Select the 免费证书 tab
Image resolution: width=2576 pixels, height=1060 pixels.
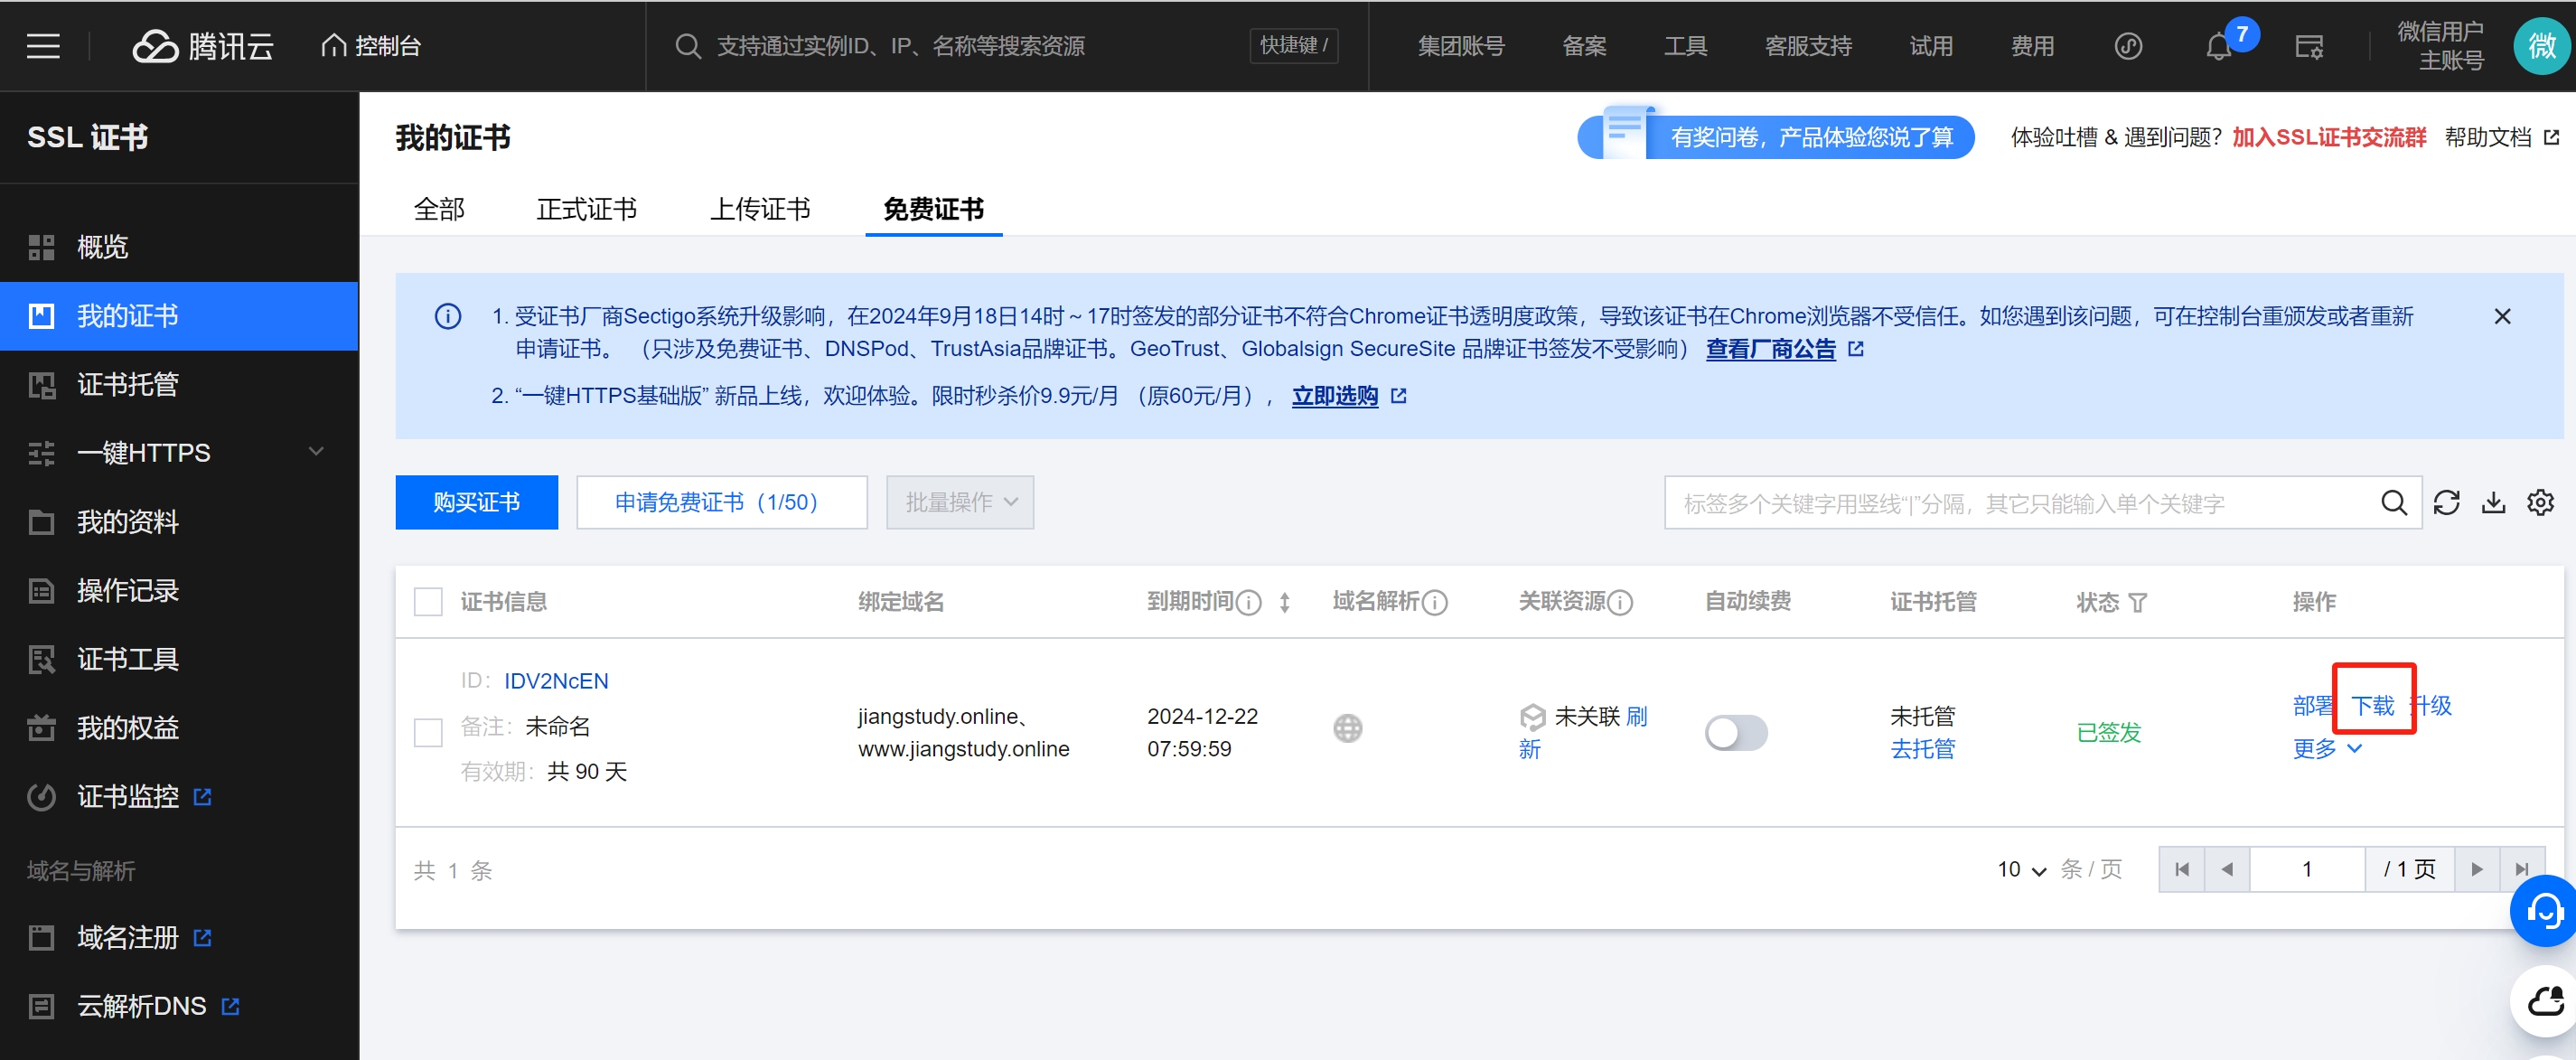(x=933, y=209)
